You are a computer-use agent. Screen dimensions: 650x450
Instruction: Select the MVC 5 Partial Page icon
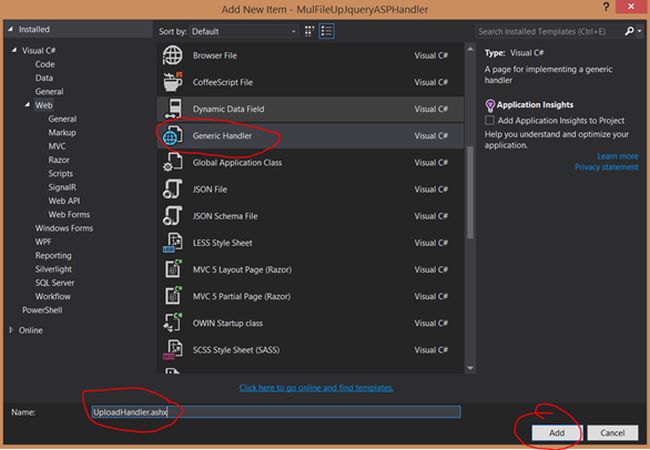click(173, 296)
